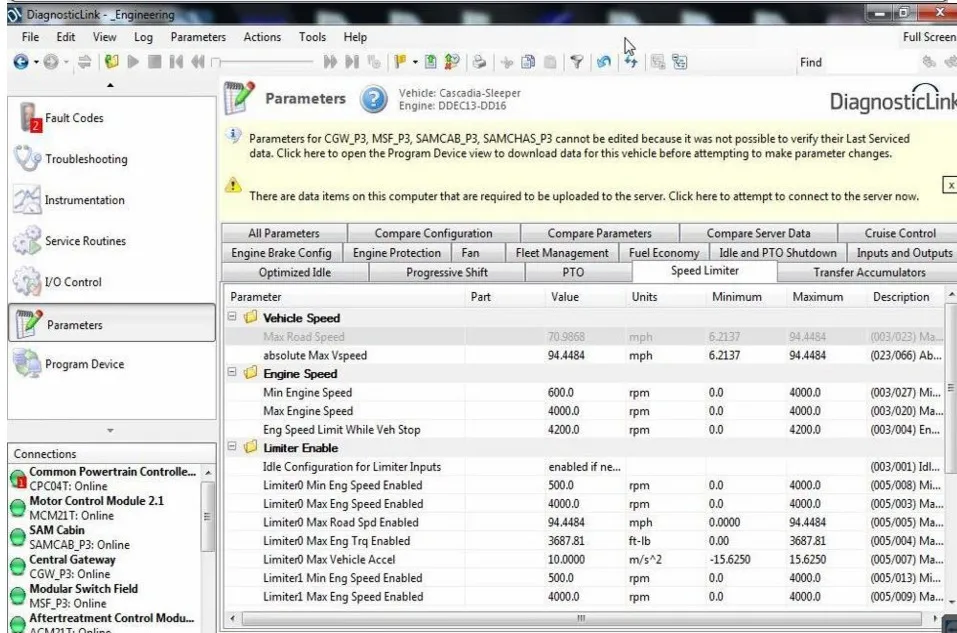Switch to the Compare Server Data tab
This screenshot has height=633, width=957.
[x=759, y=233]
